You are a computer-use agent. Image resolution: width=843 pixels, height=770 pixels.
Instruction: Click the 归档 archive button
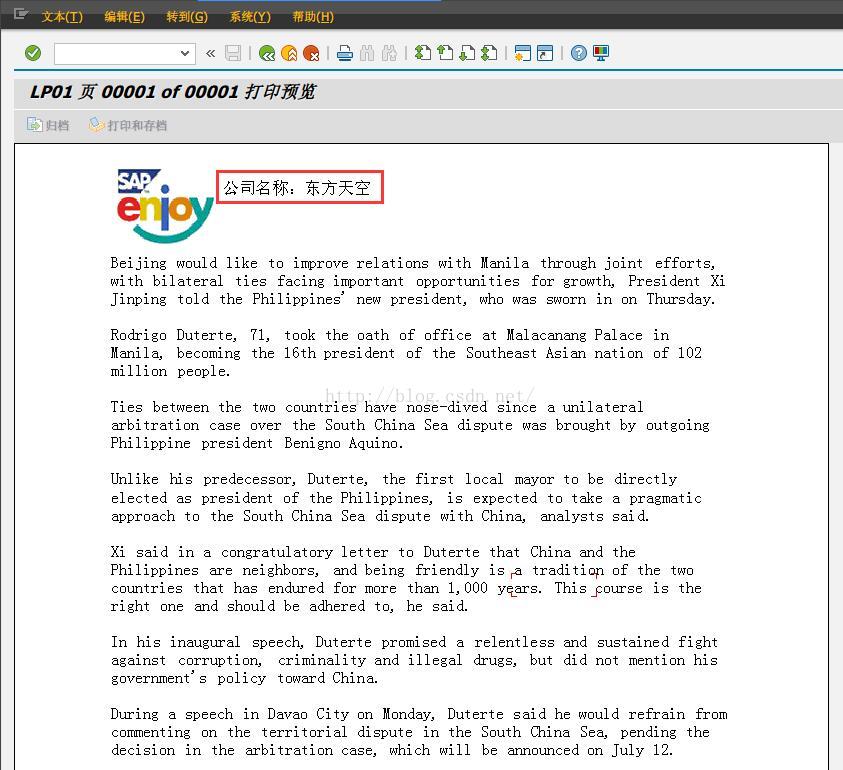tap(48, 125)
